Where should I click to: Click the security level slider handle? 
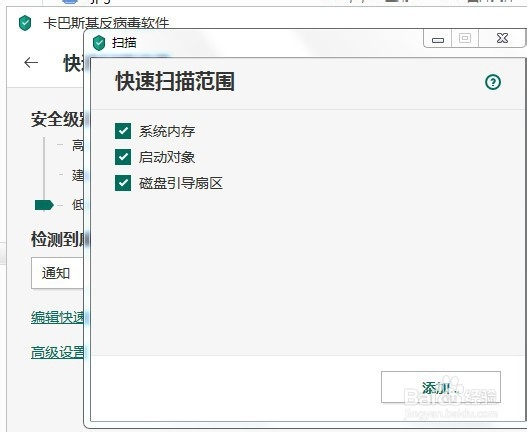tap(44, 205)
